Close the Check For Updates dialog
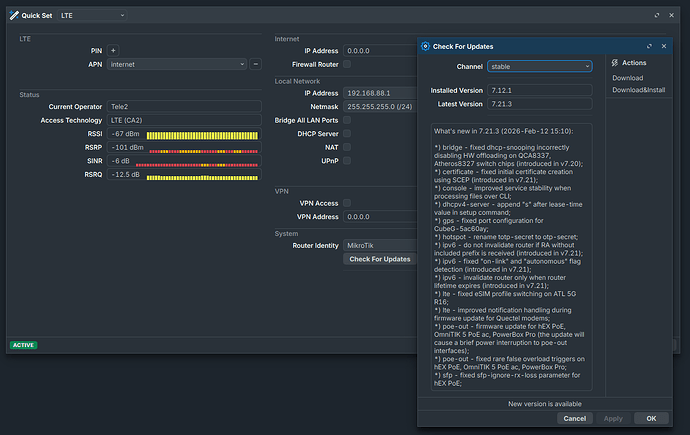690x435 pixels. pyautogui.click(x=663, y=46)
